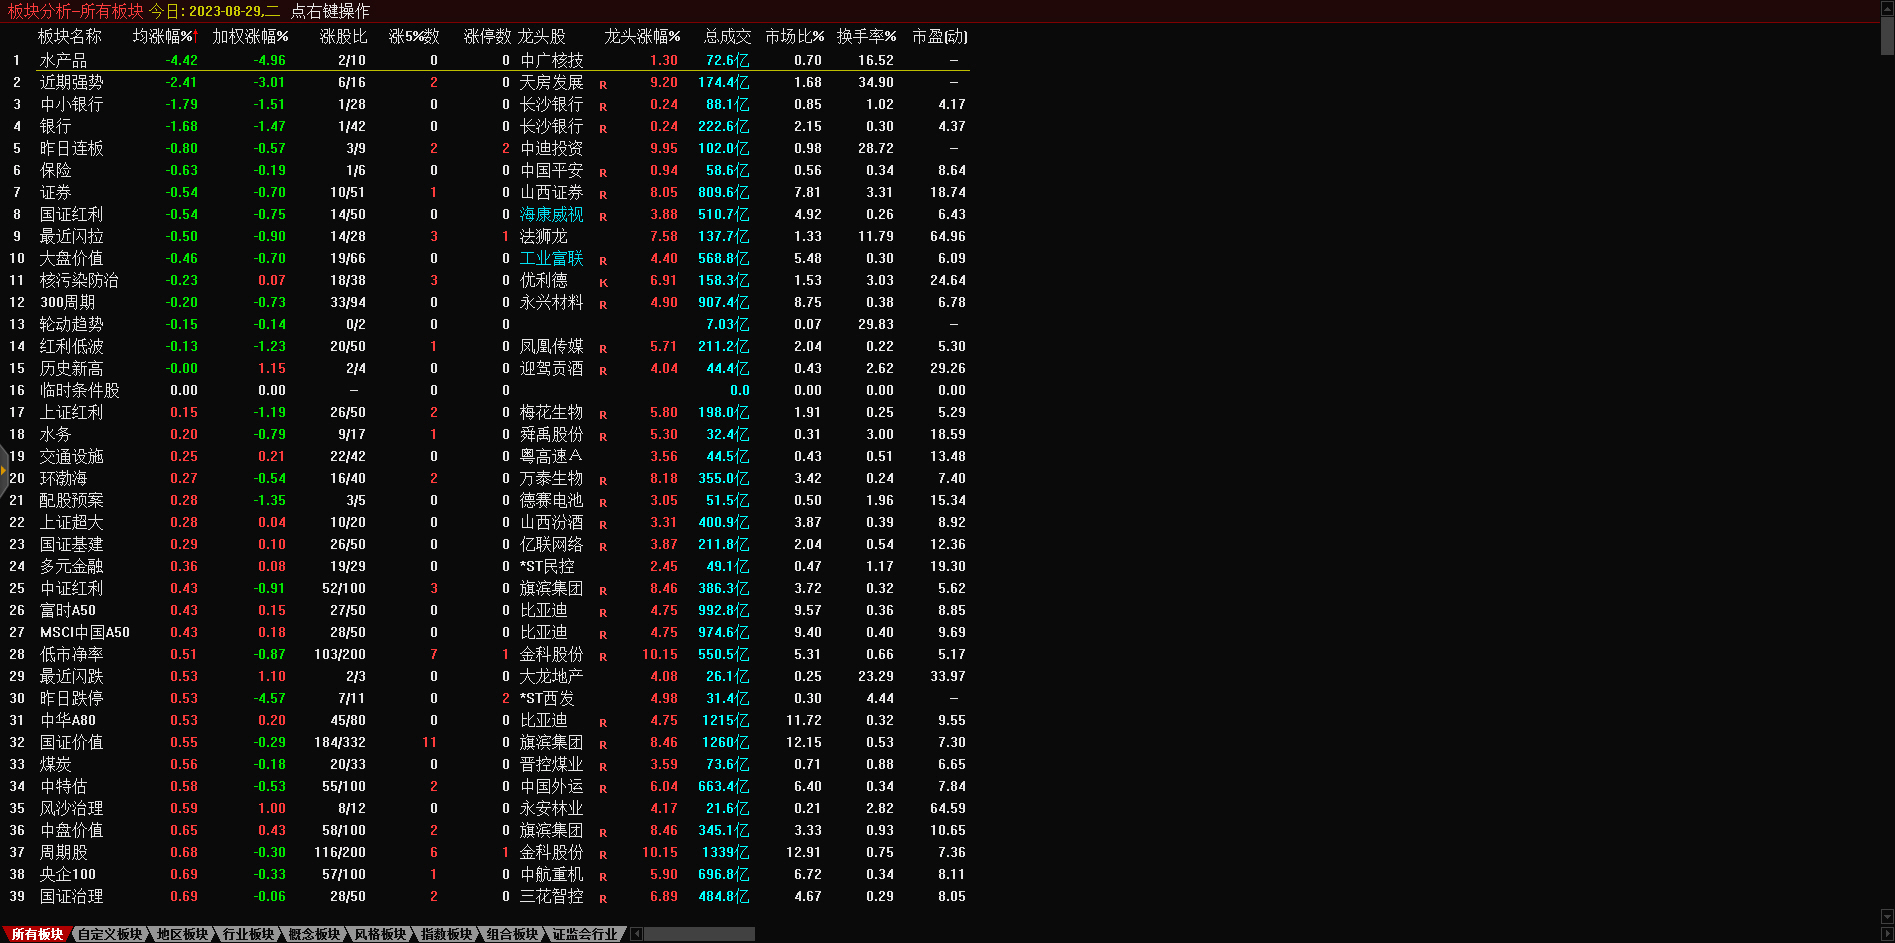Switch to the 行业板块 tab
Image resolution: width=1895 pixels, height=943 pixels.
click(x=248, y=934)
